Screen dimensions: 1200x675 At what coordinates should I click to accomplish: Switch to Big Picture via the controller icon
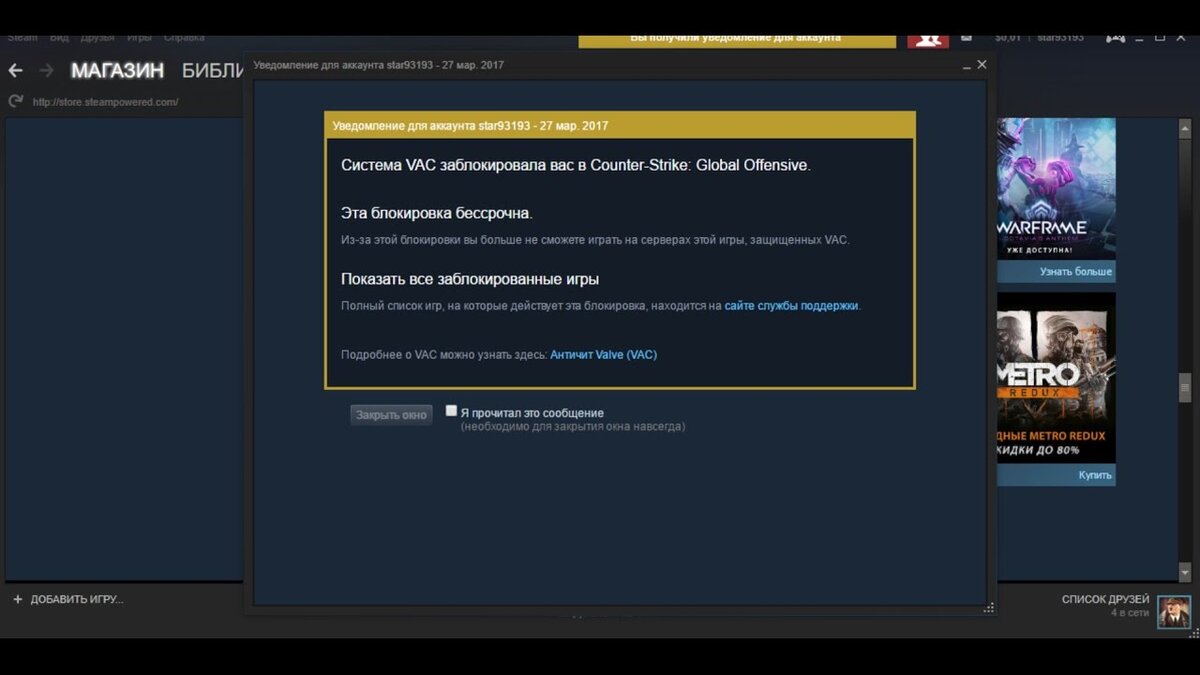(x=1114, y=37)
